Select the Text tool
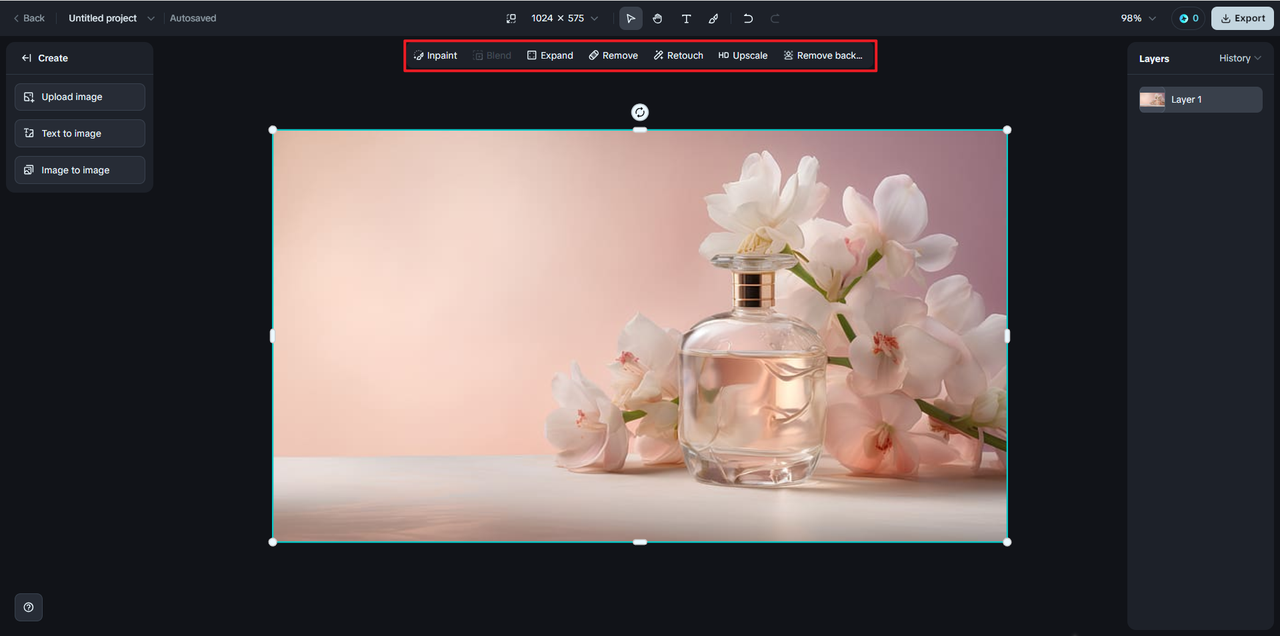1280x636 pixels. [686, 18]
